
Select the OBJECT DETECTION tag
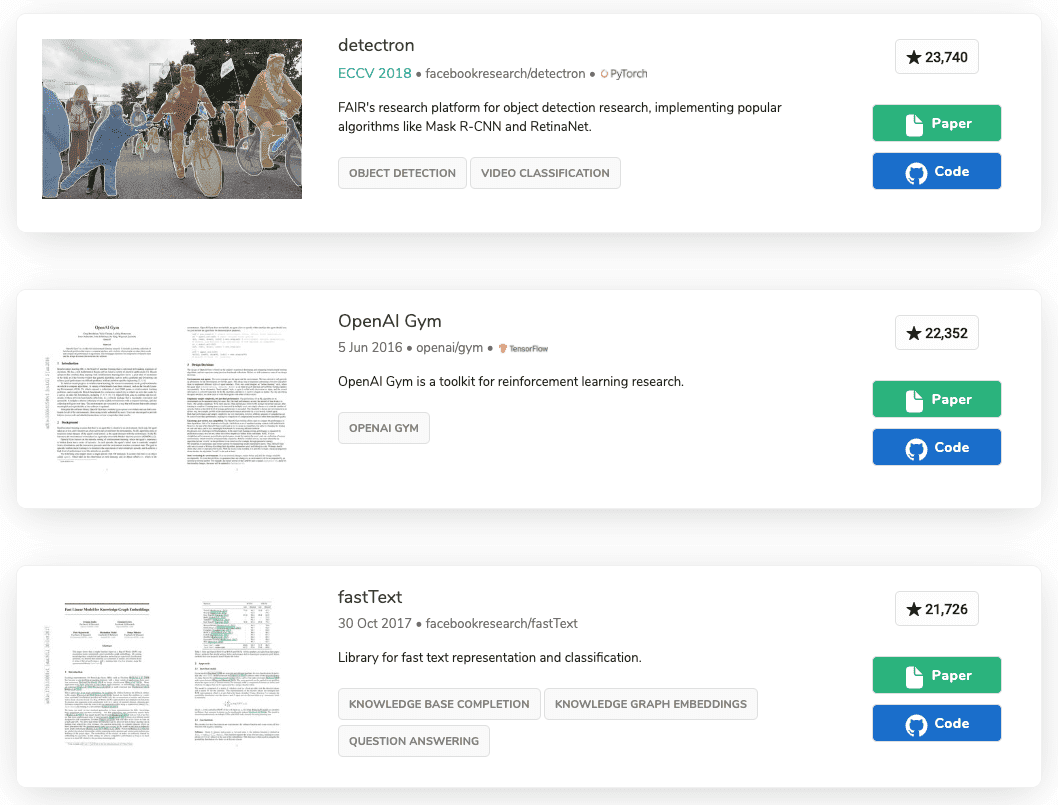pos(402,172)
